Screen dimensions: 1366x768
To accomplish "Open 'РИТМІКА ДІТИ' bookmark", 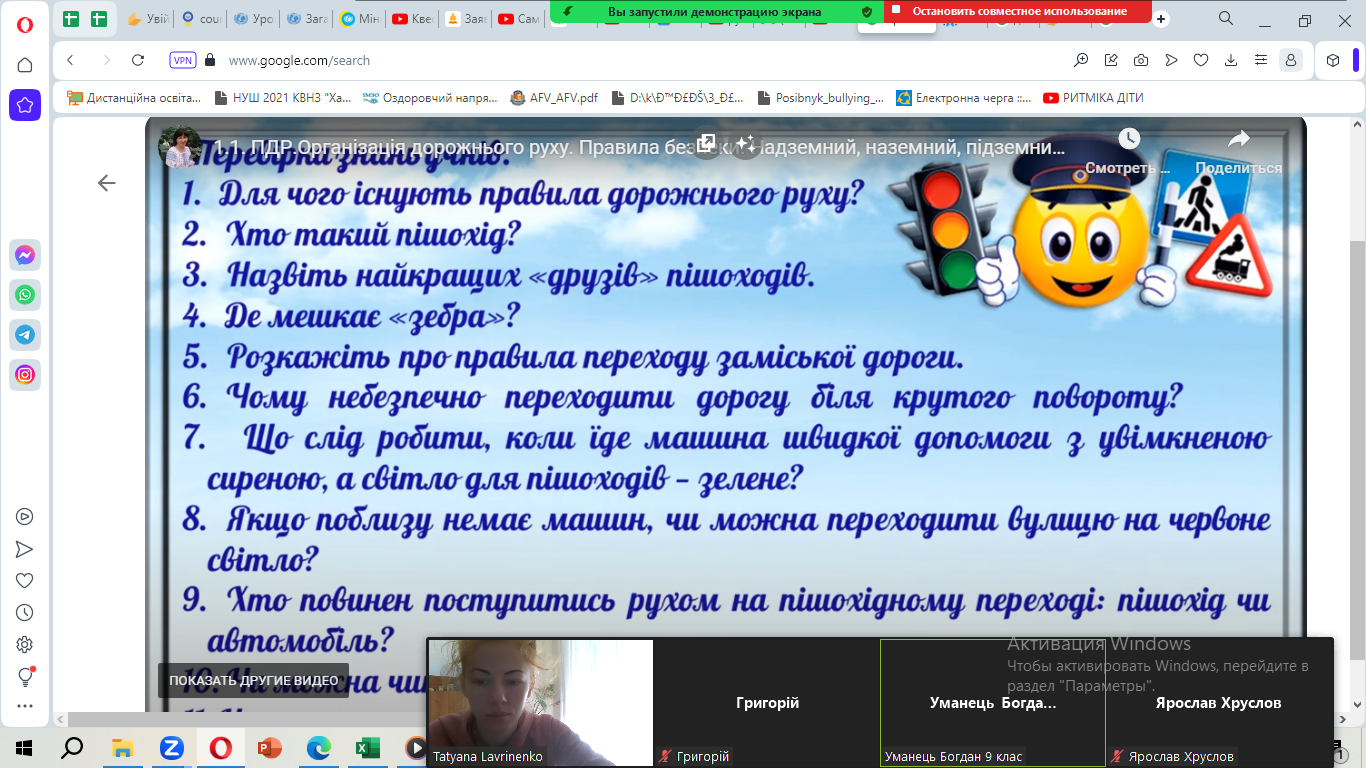I will coord(1092,98).
